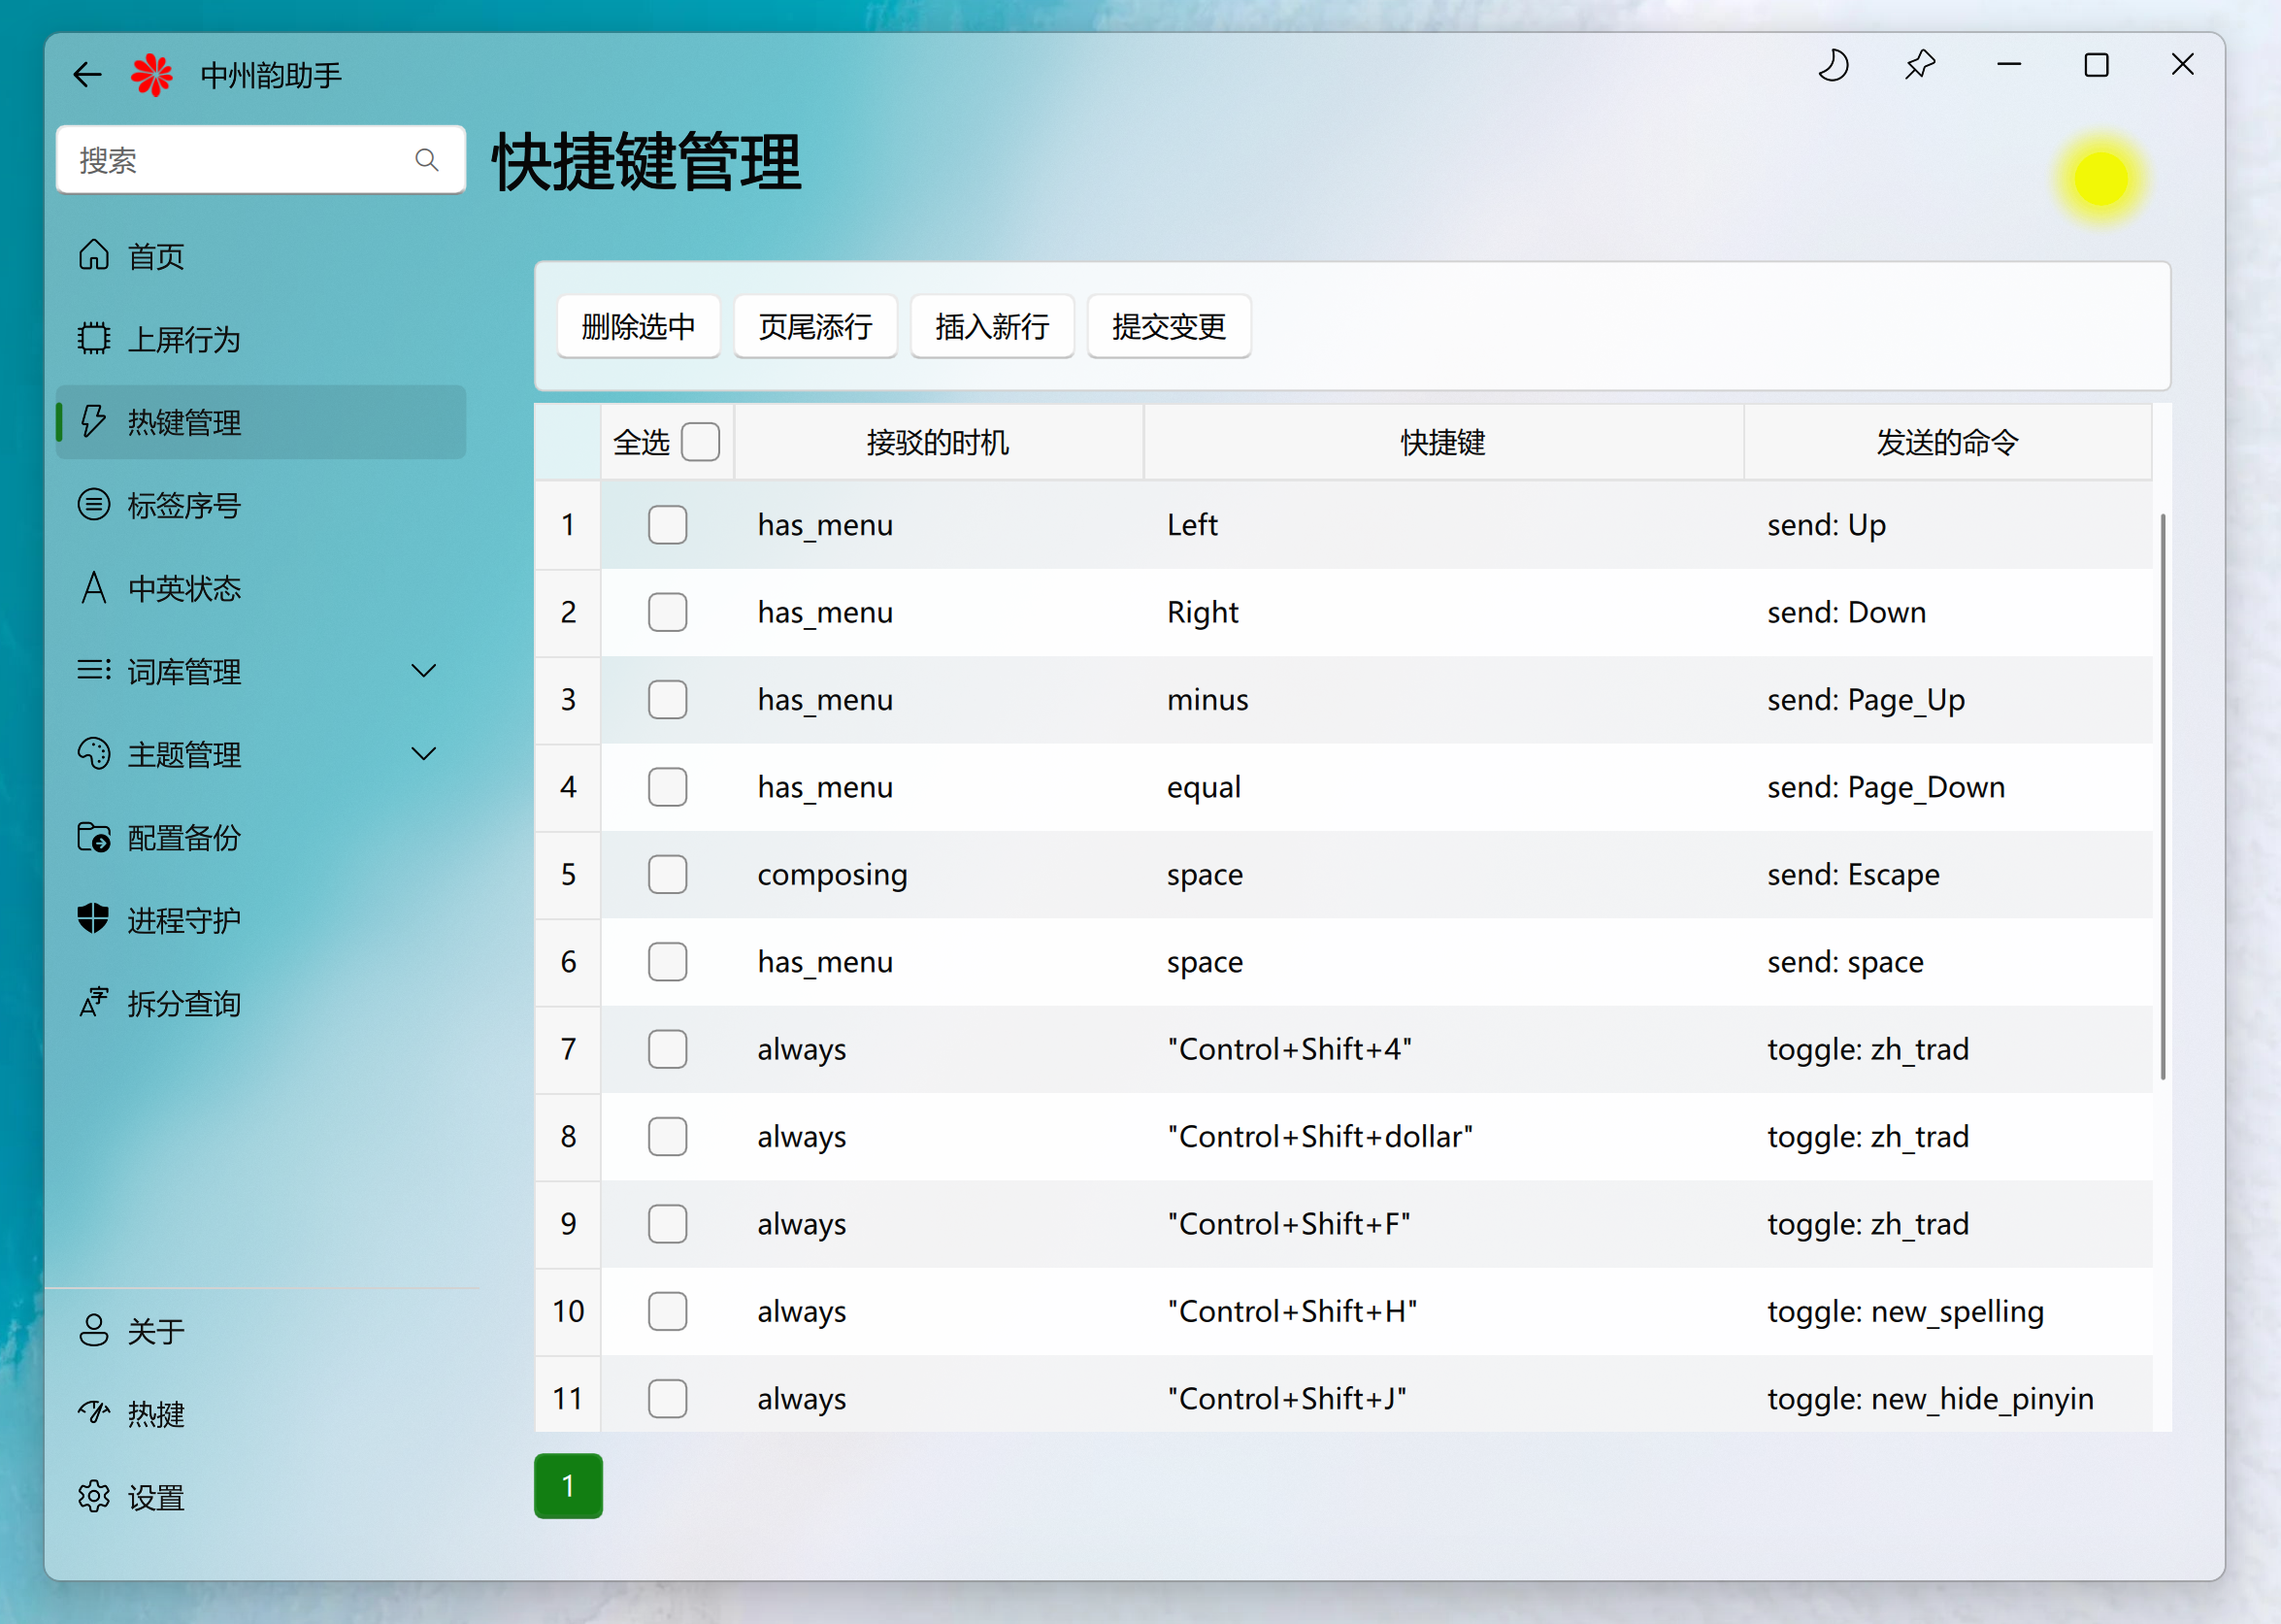Click the 删除选中 button

(638, 326)
